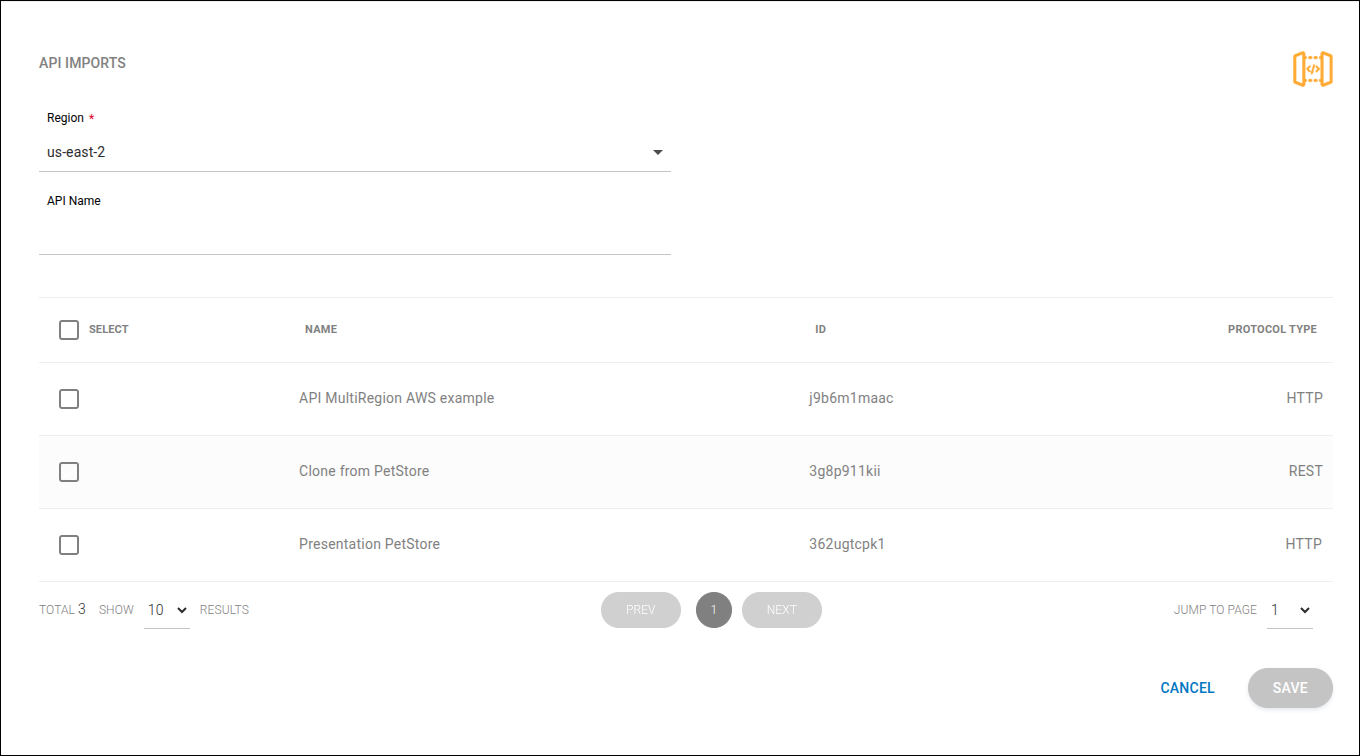Viewport: 1360px width, 756px height.
Task: Click the NEXT pagination button
Action: (781, 609)
